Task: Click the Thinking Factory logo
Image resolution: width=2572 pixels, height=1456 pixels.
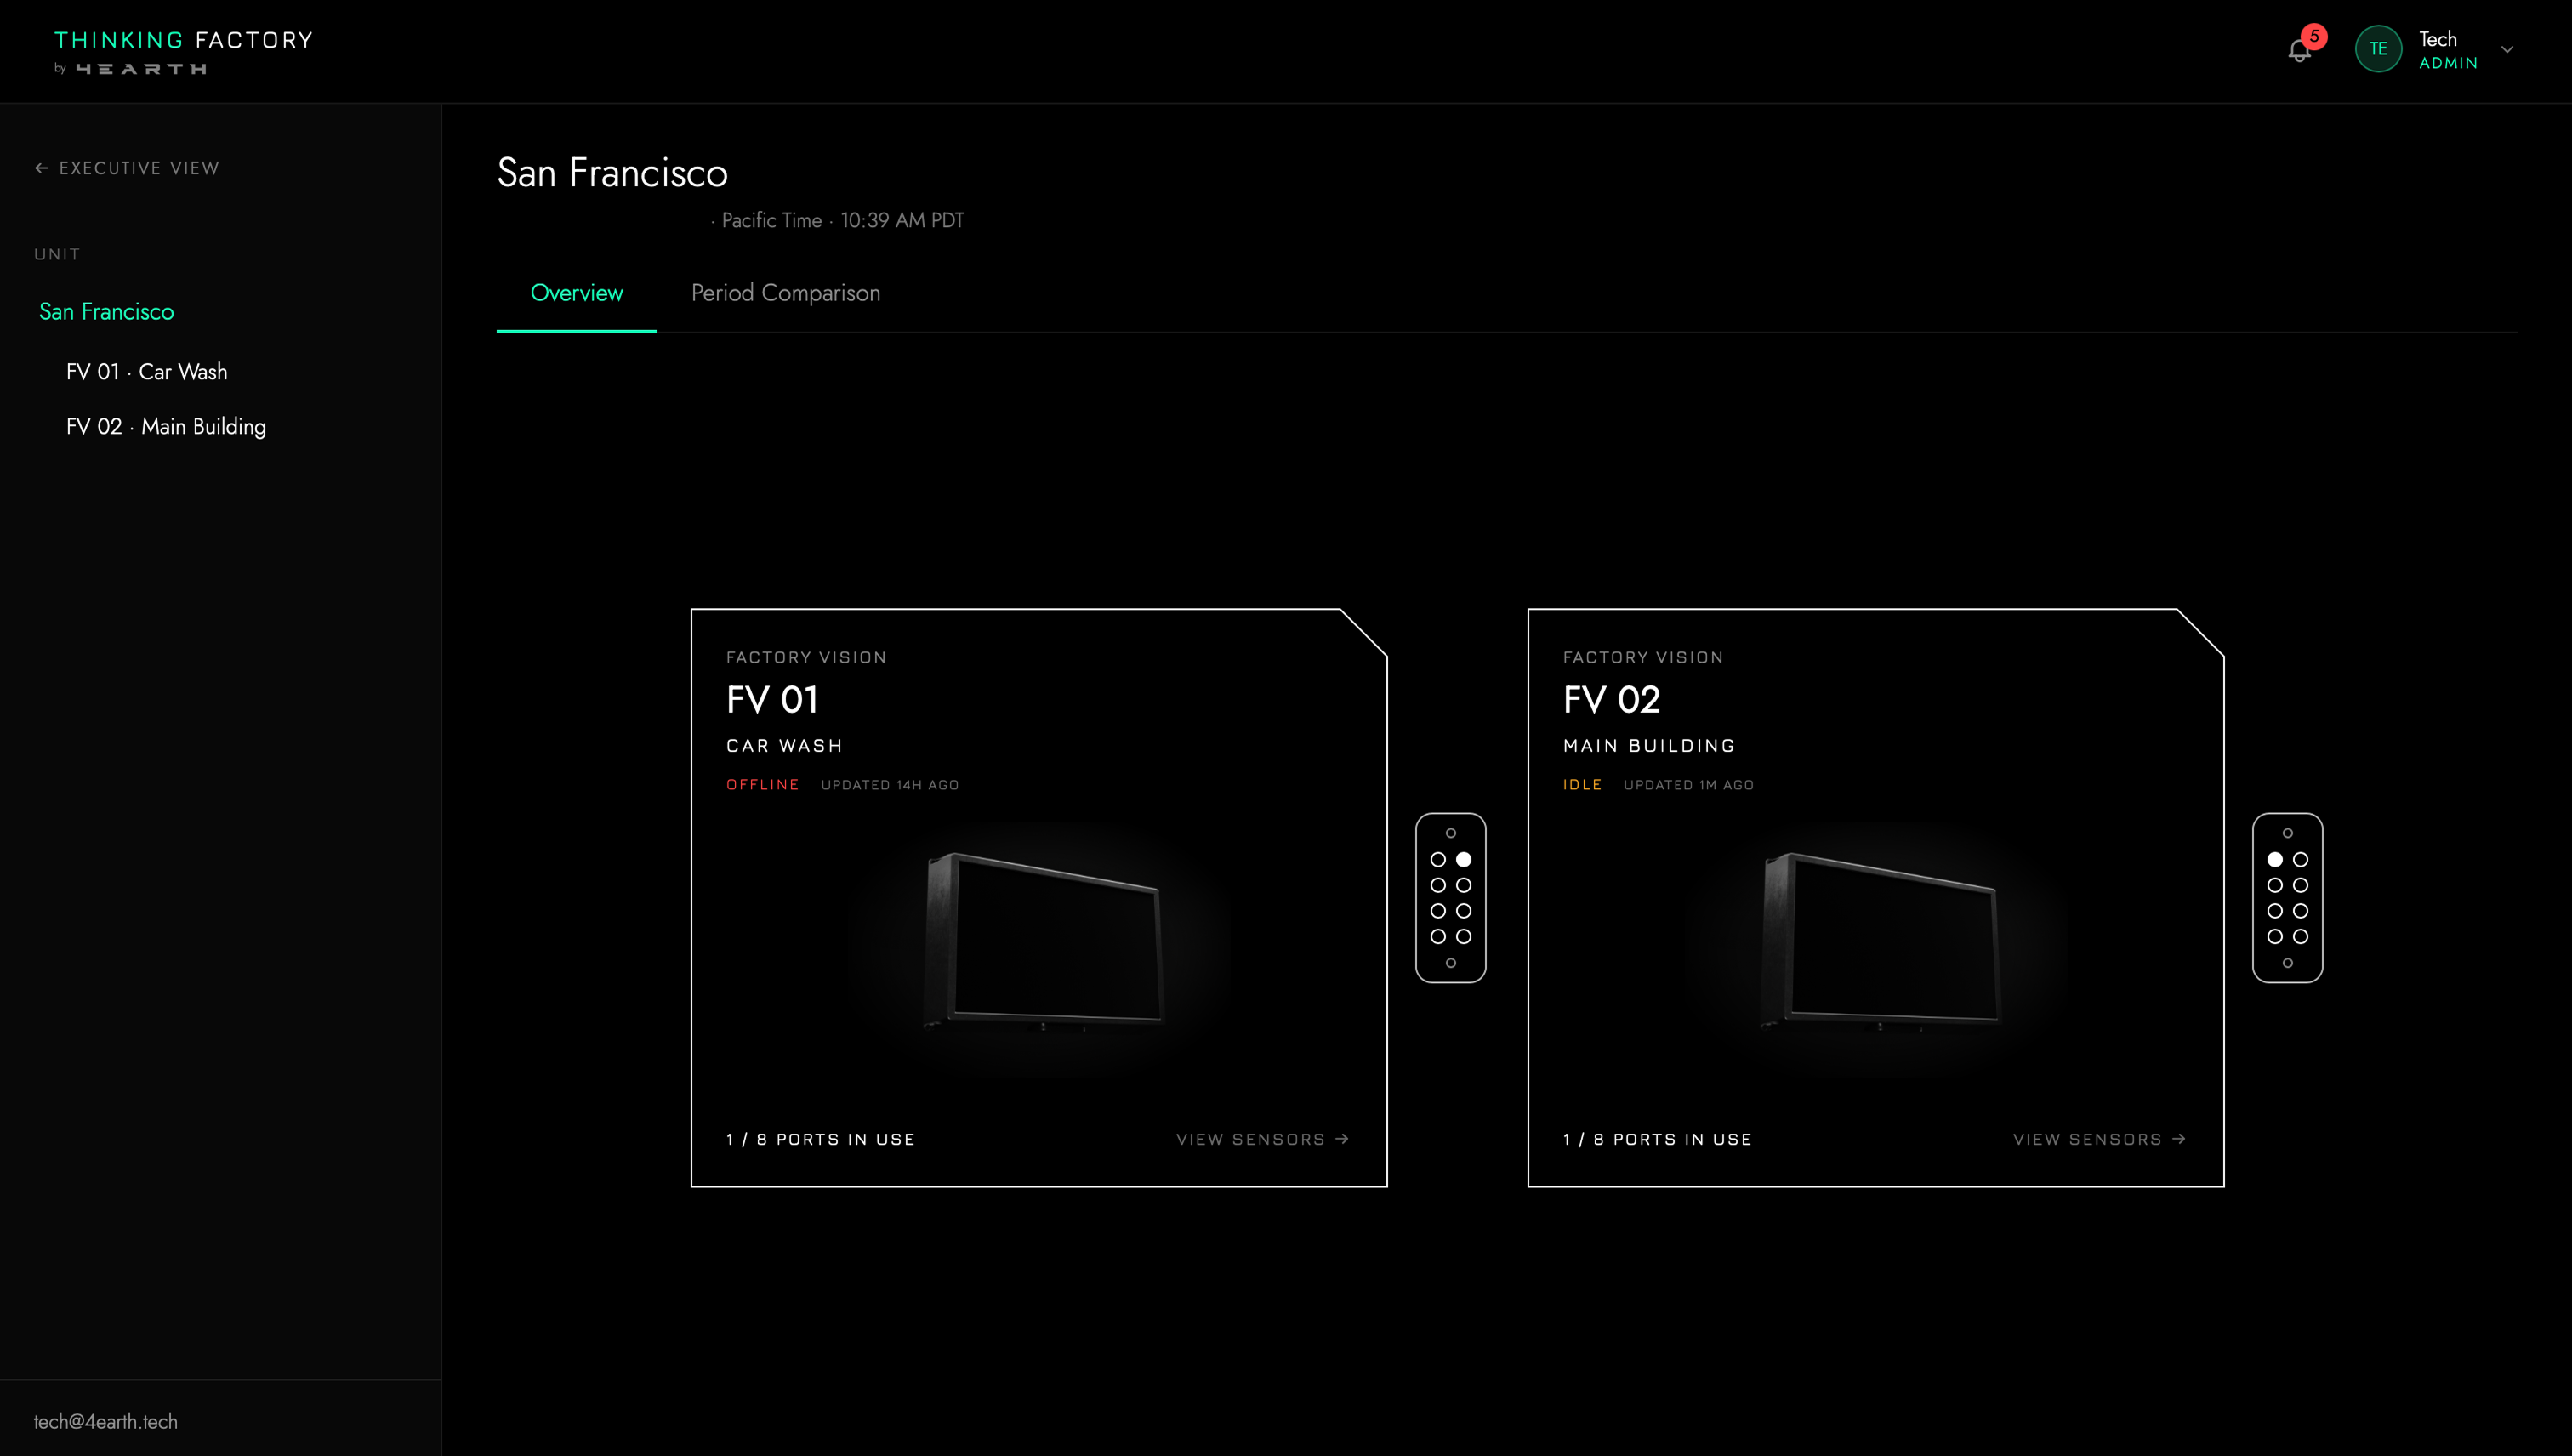Action: [183, 52]
